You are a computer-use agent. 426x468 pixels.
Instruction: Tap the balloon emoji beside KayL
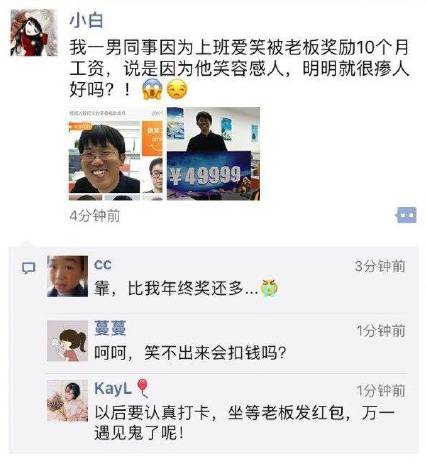click(x=143, y=388)
